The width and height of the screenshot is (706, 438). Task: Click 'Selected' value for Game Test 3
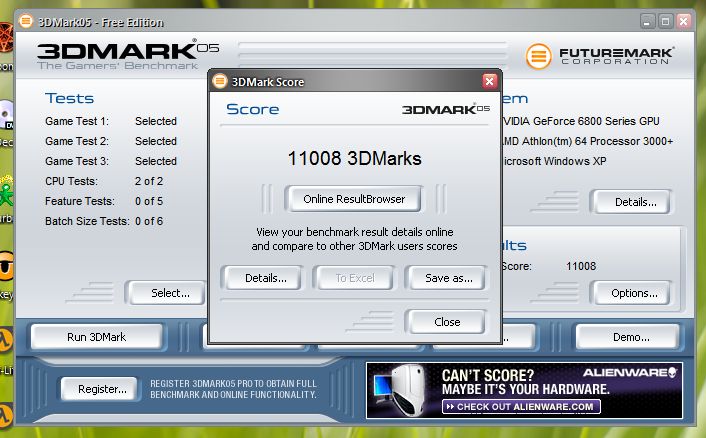coord(156,161)
